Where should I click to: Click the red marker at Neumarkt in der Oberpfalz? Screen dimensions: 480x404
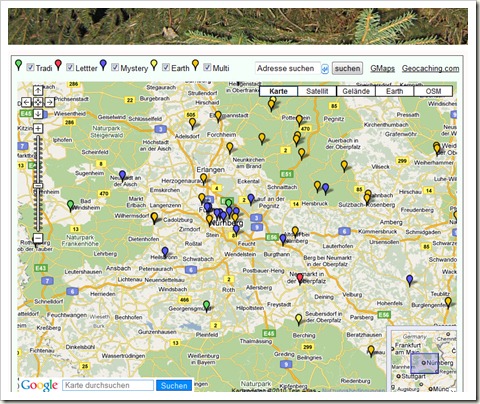tap(300, 279)
